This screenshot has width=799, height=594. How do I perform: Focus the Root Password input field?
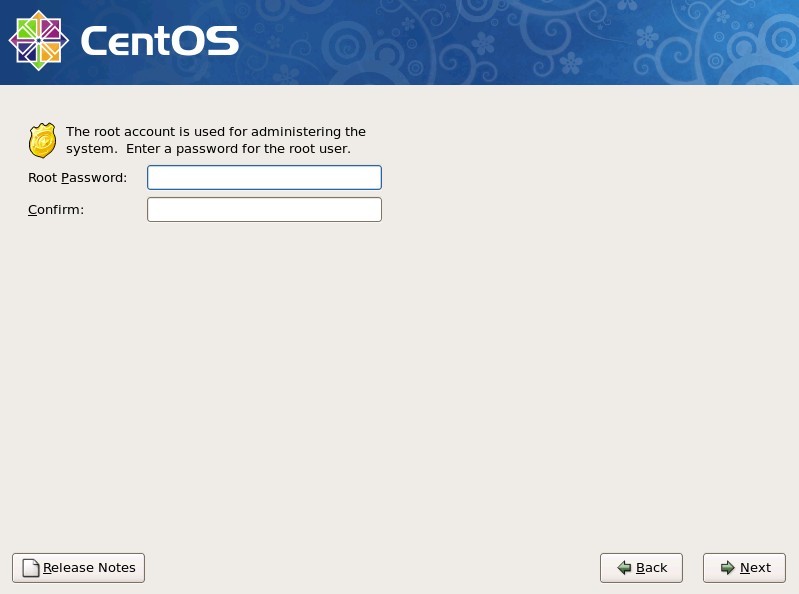(264, 178)
